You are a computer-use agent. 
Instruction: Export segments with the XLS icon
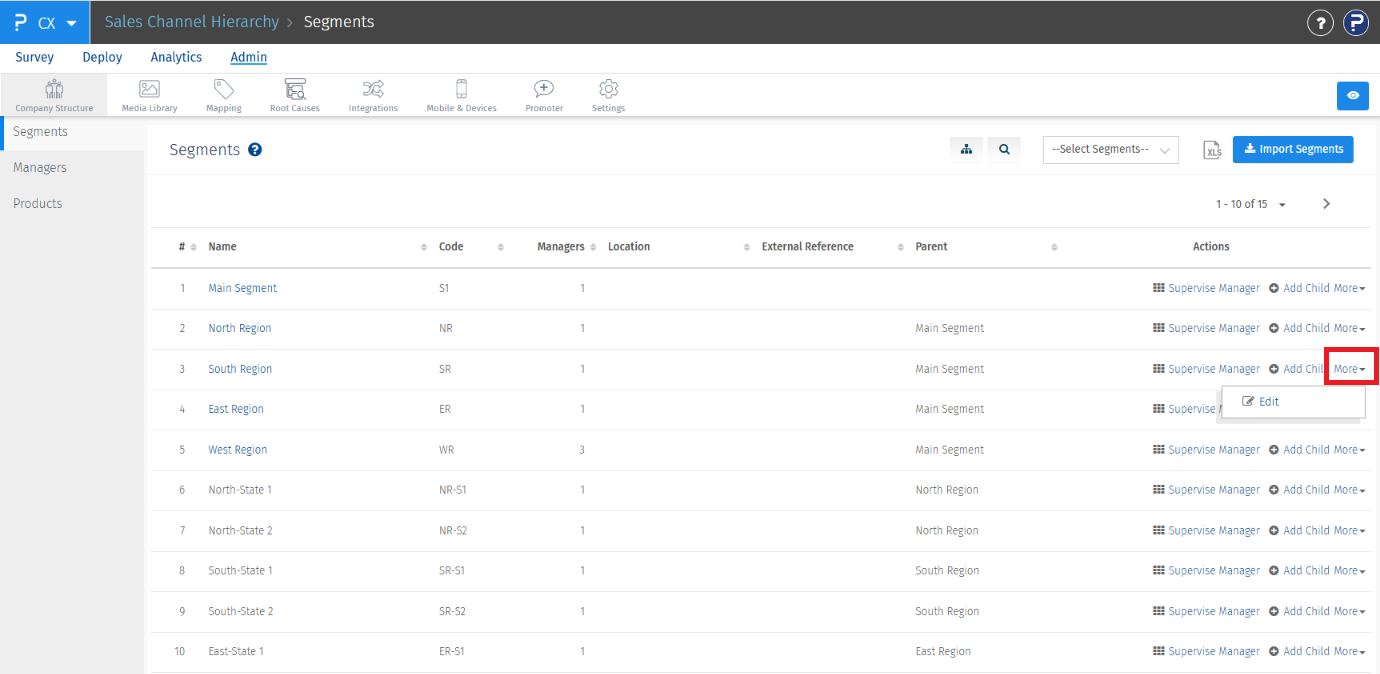pyautogui.click(x=1212, y=150)
